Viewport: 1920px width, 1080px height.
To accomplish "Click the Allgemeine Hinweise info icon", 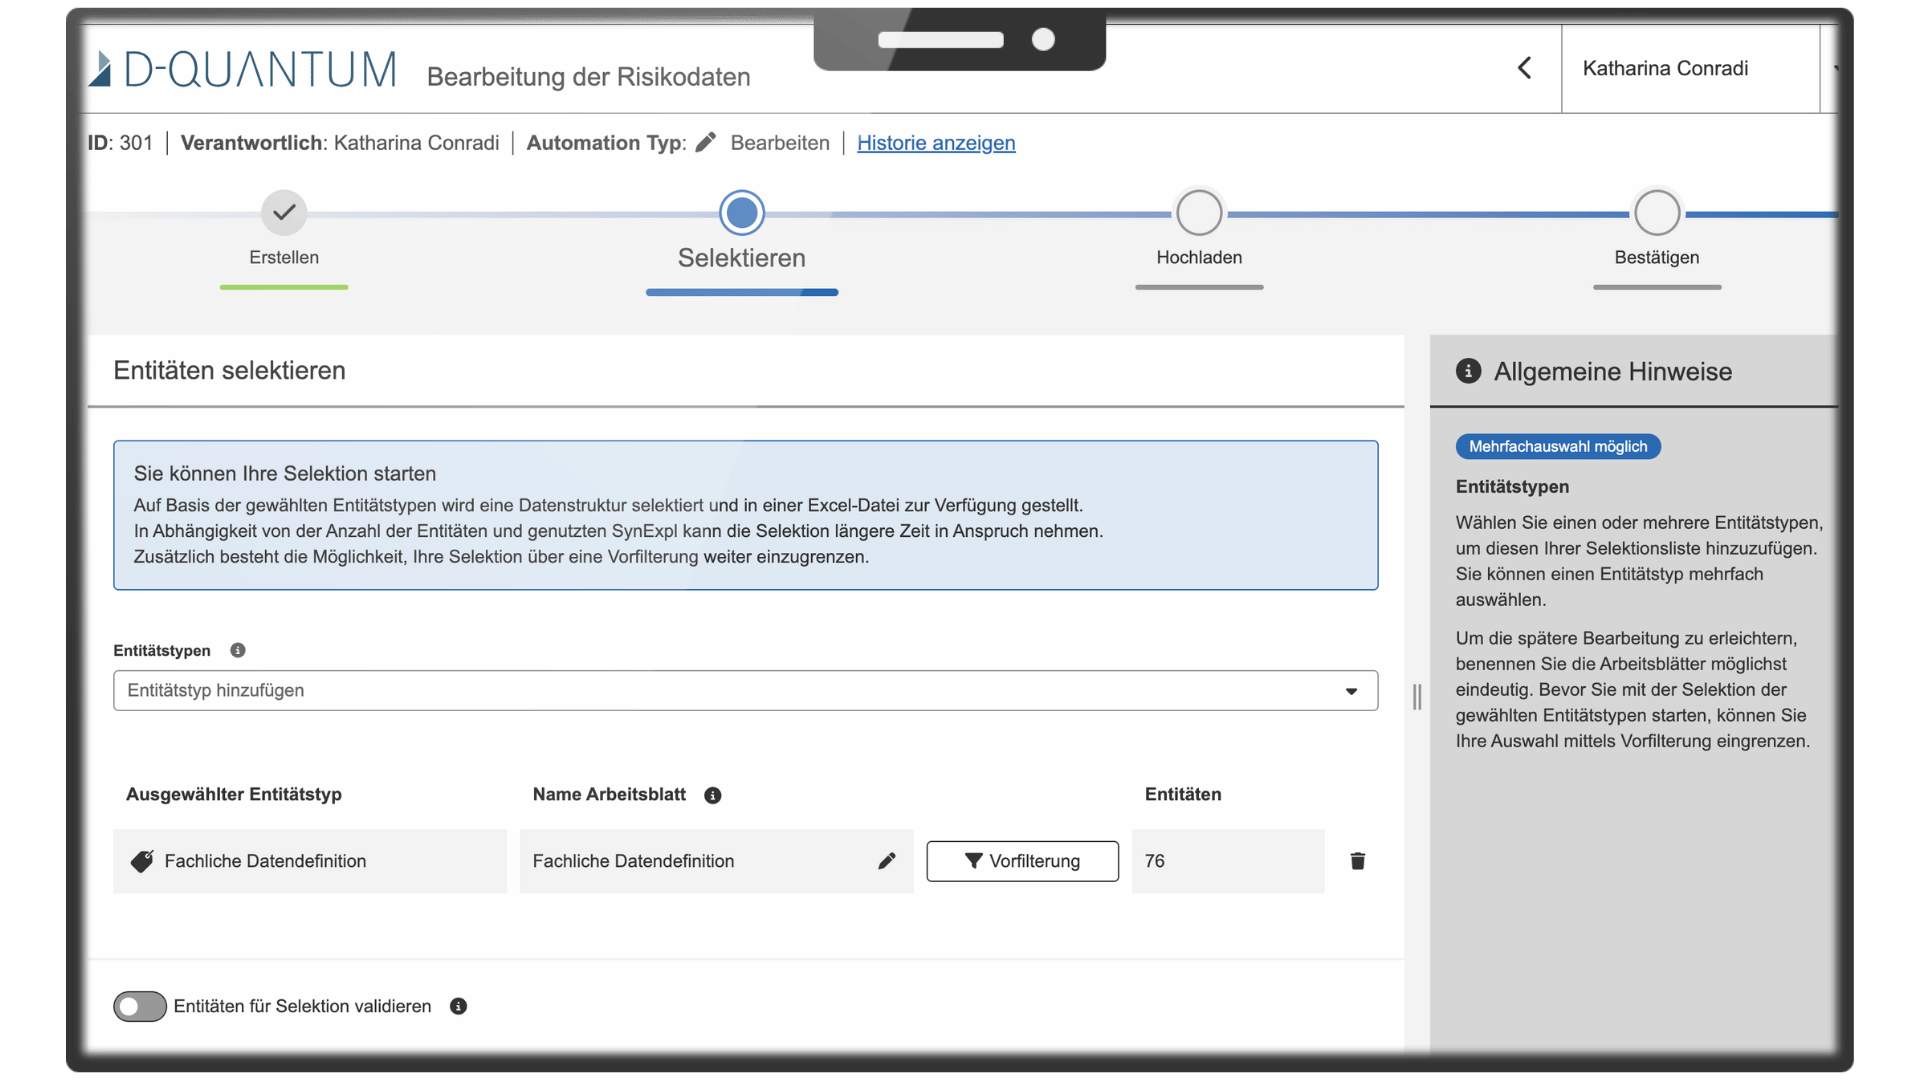I will [1468, 371].
